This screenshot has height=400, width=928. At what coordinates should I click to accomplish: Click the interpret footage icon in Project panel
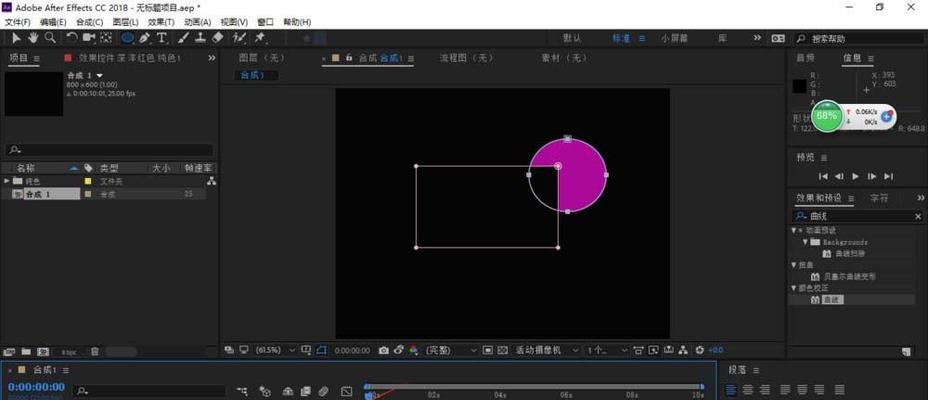pos(9,351)
